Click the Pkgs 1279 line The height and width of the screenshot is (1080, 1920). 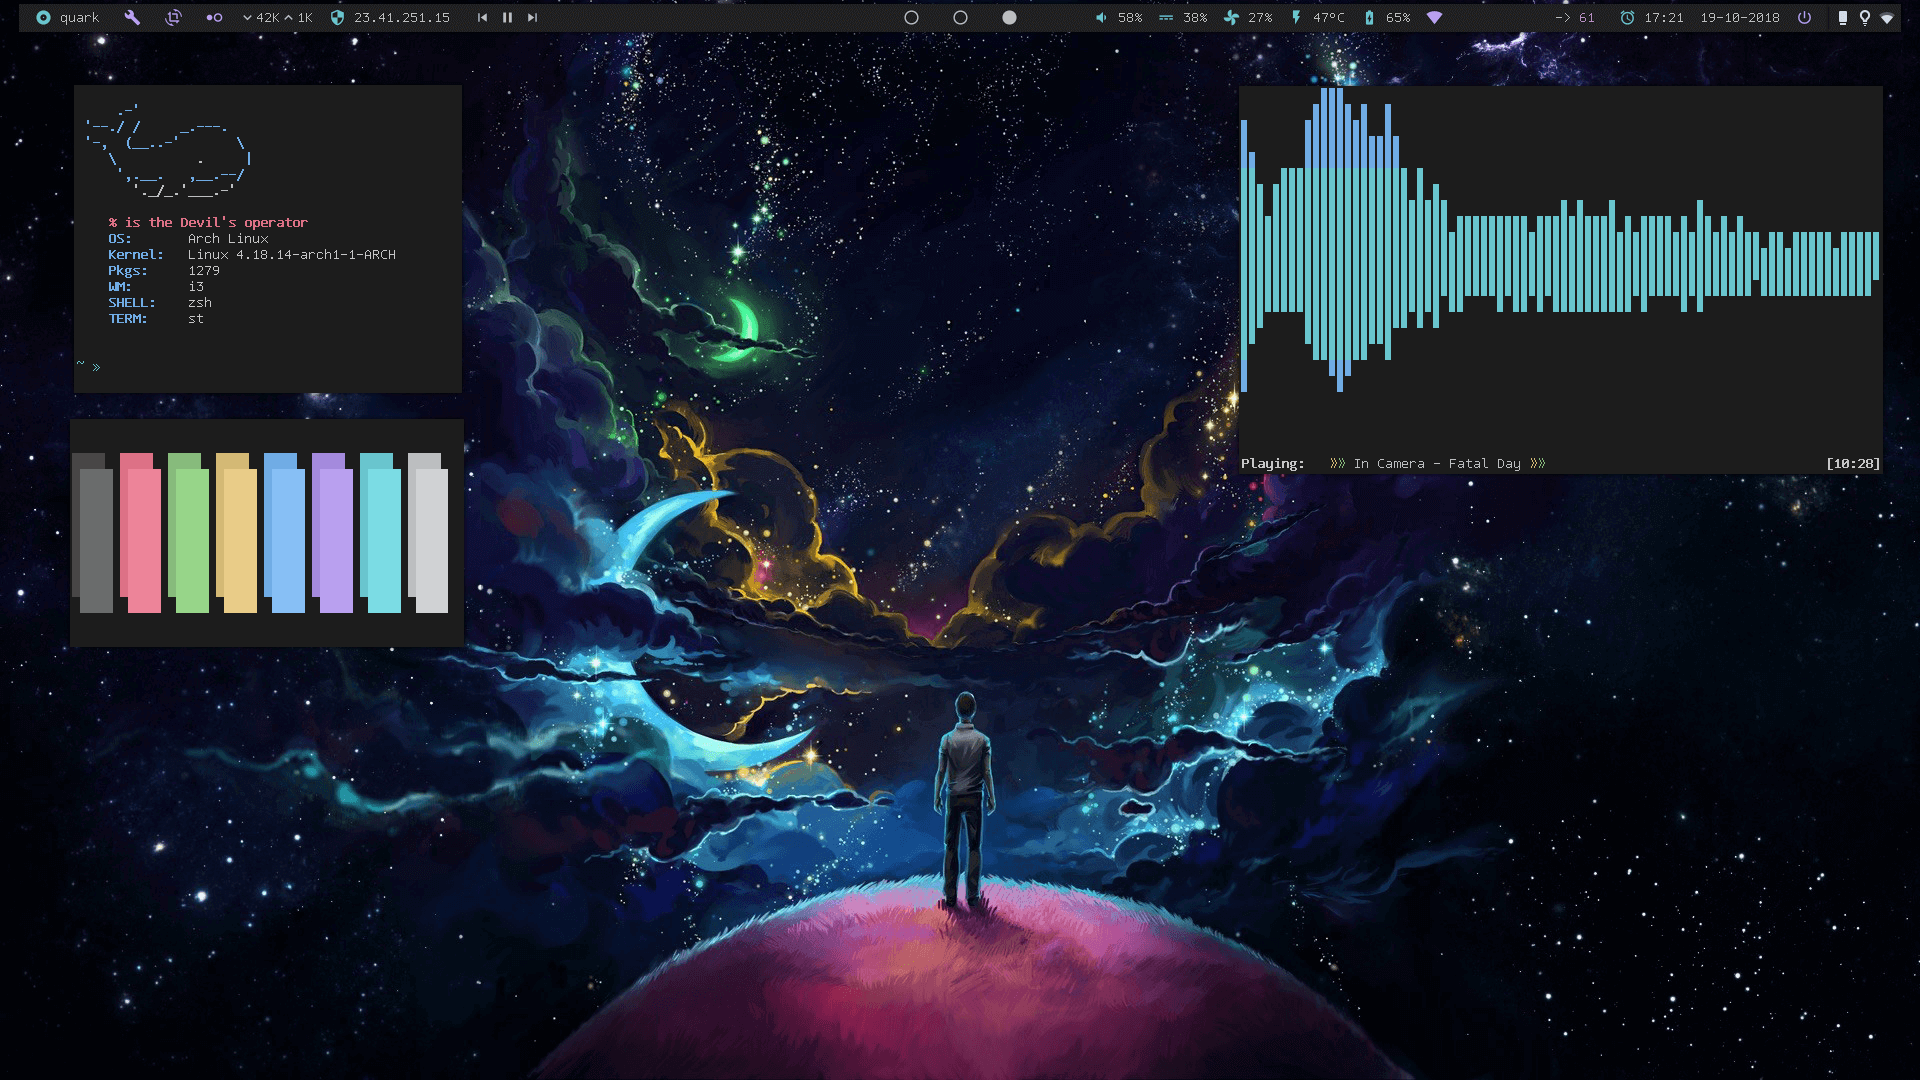[x=164, y=271]
